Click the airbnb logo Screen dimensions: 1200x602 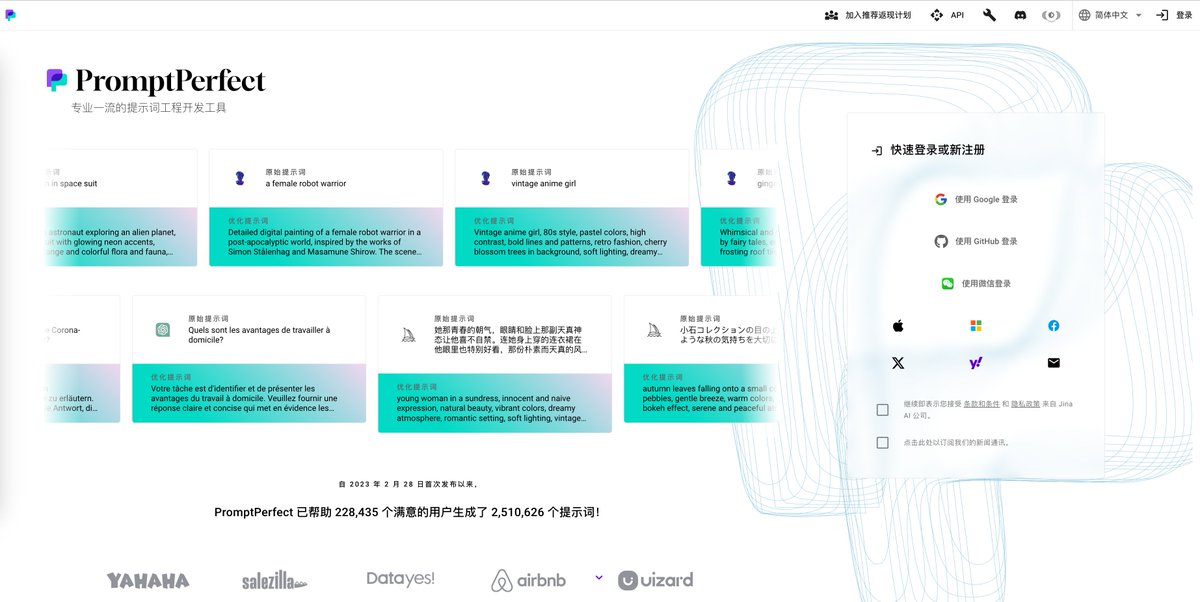pos(529,580)
